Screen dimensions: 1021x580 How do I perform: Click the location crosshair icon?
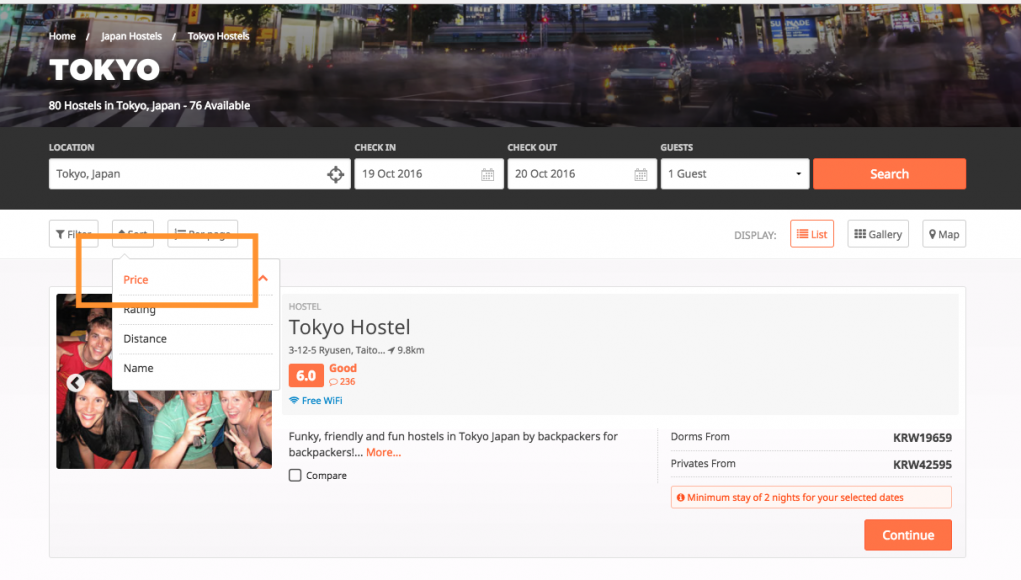336,174
